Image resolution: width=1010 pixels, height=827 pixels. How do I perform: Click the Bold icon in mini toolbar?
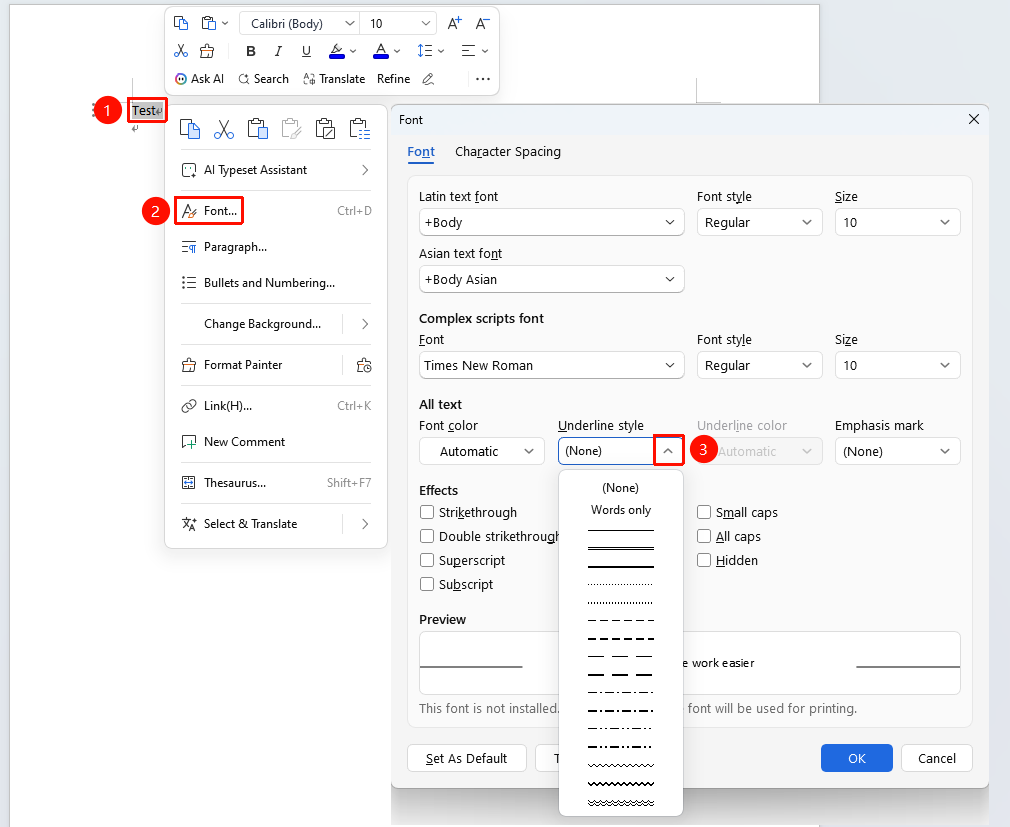[x=251, y=51]
